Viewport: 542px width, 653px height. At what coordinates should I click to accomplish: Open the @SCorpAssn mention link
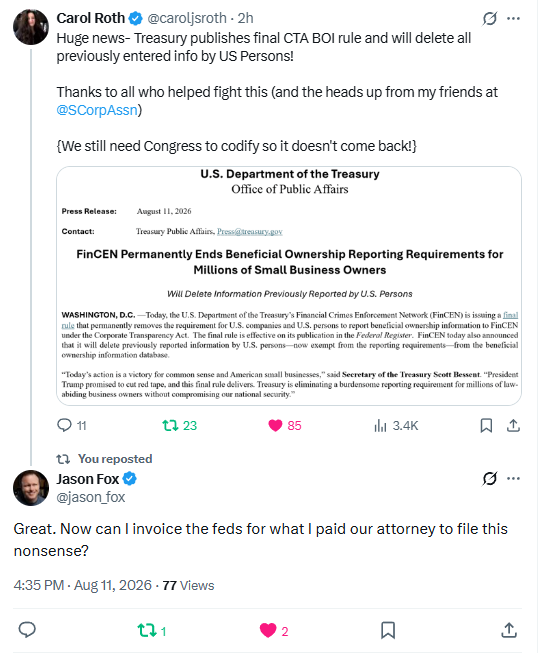[x=97, y=110]
